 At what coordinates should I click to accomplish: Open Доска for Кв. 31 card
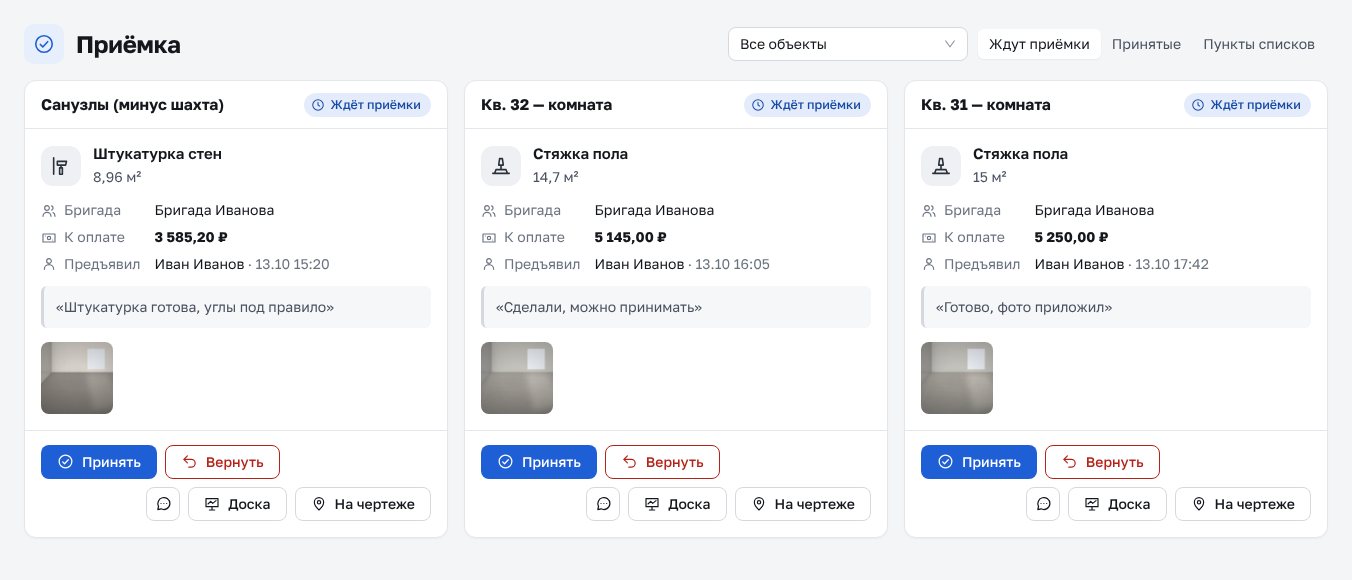(1117, 504)
